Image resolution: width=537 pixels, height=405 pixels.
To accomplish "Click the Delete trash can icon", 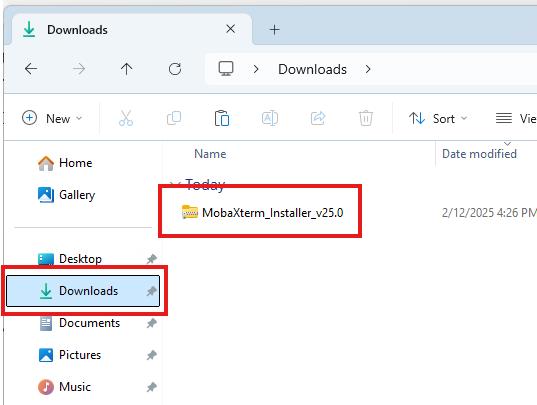I will 366,118.
